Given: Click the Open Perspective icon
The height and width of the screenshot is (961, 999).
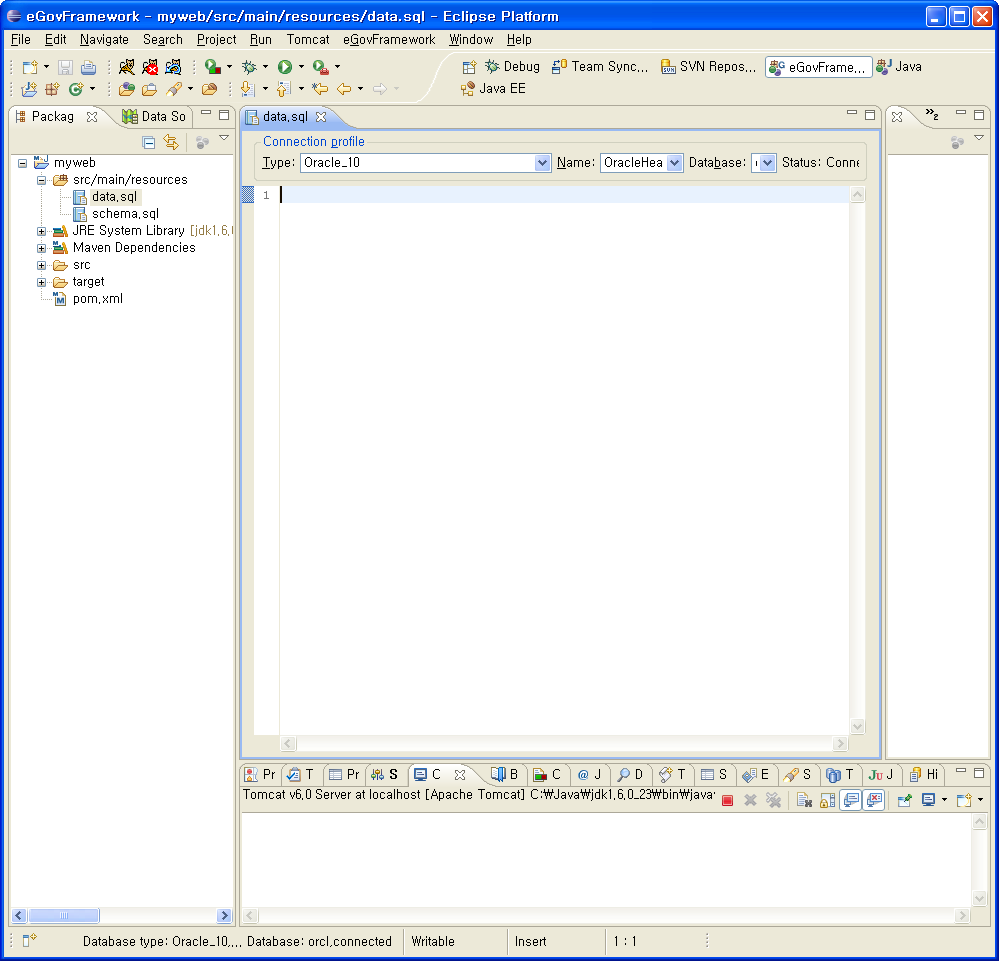Looking at the screenshot, I should (x=470, y=67).
